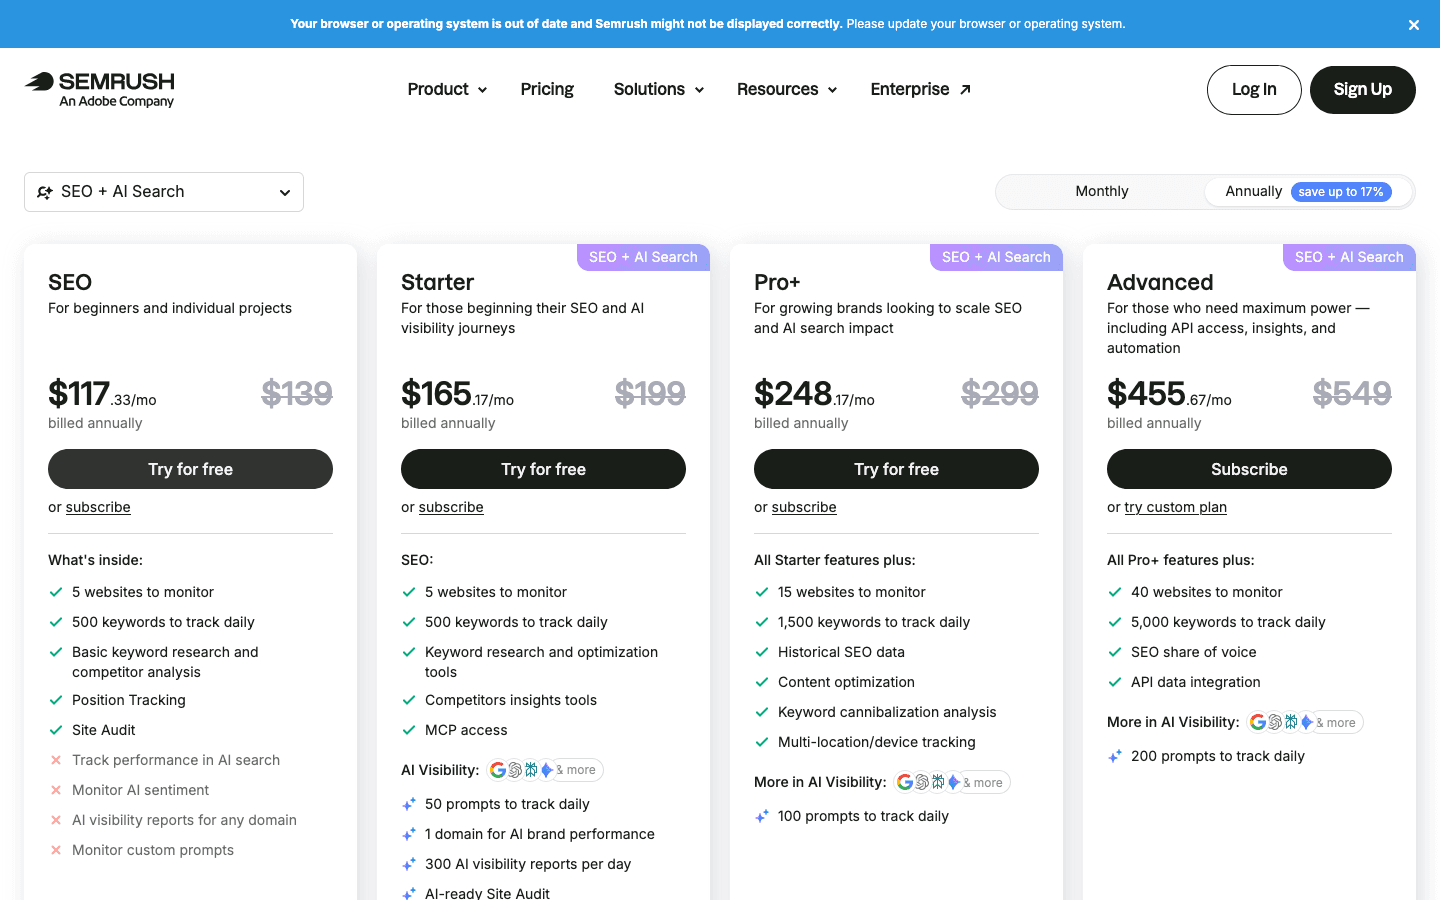Click checkmark beside Position Tracking

56,700
